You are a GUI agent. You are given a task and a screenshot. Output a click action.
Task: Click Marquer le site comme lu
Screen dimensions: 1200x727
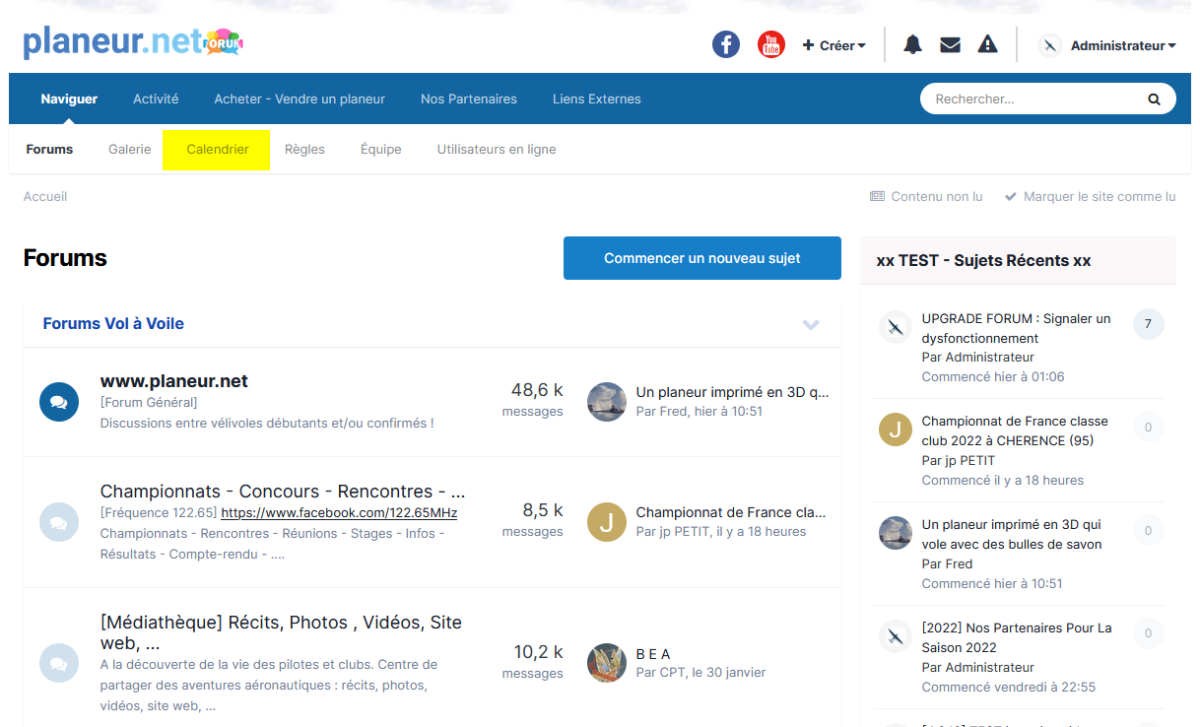click(x=1090, y=196)
